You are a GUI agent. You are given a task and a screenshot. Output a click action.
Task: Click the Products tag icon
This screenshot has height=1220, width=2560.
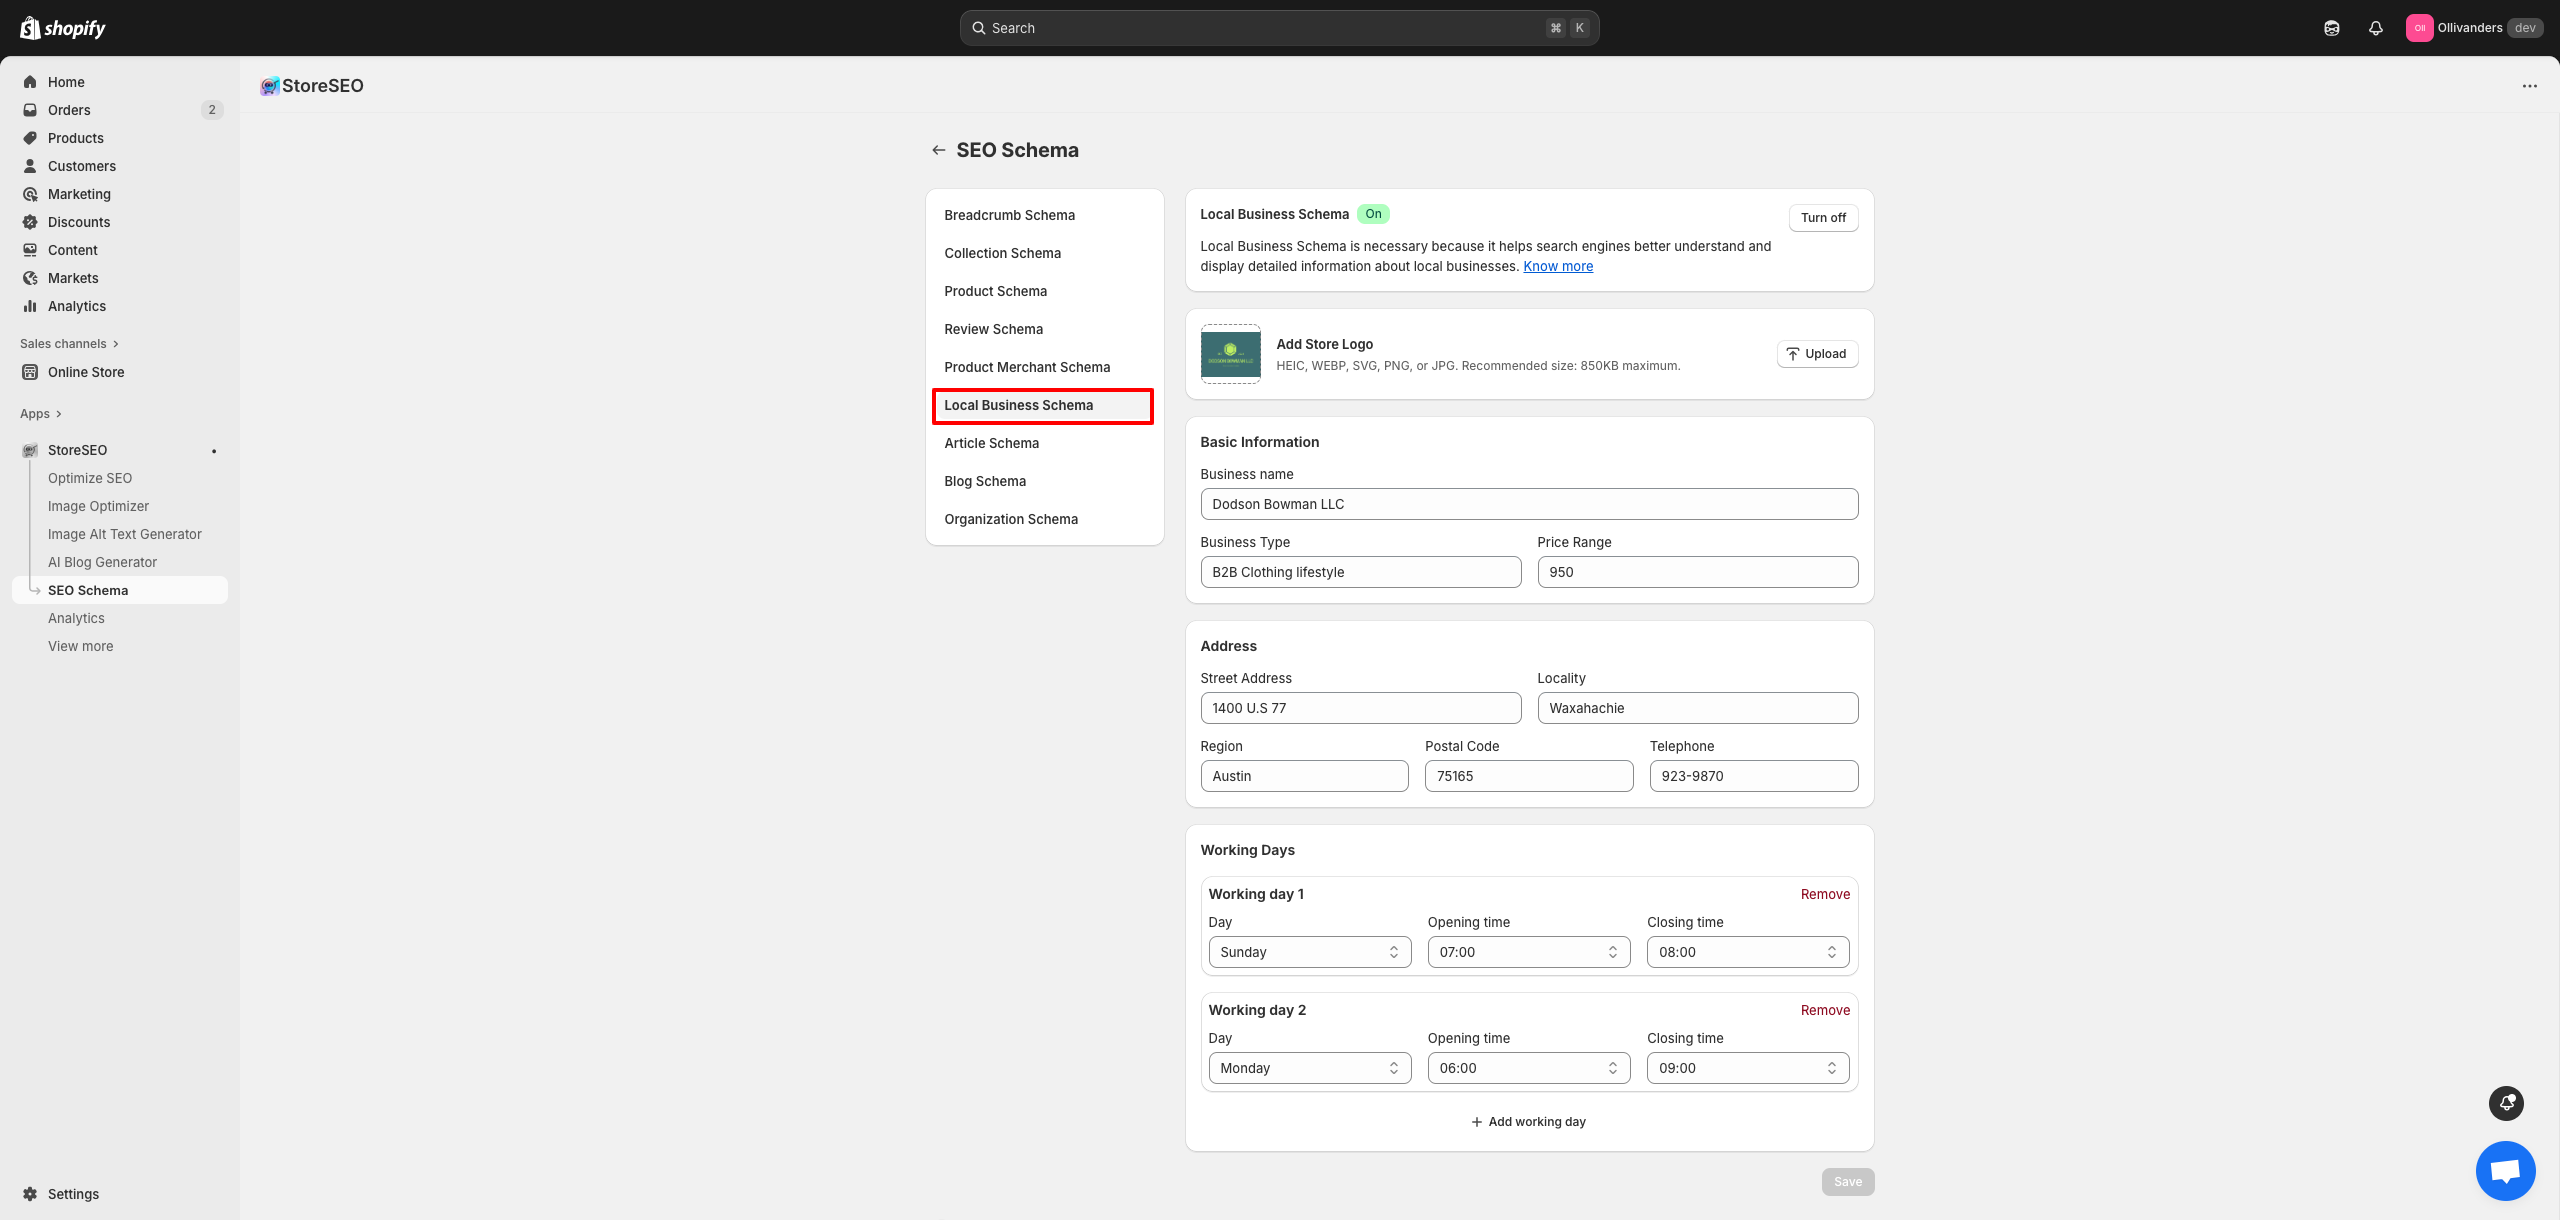31,138
